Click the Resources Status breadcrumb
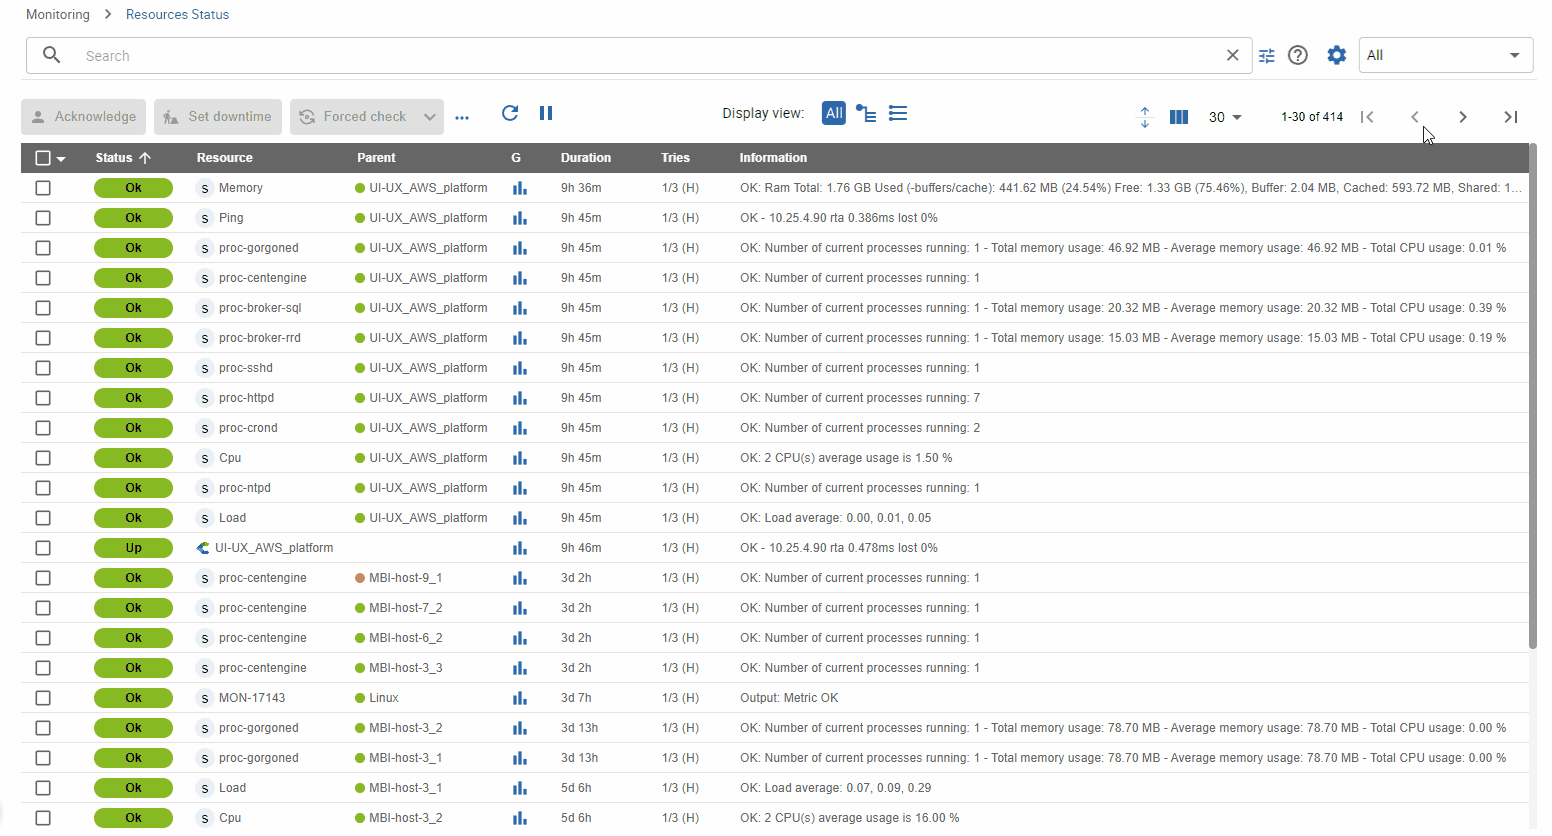 177,14
